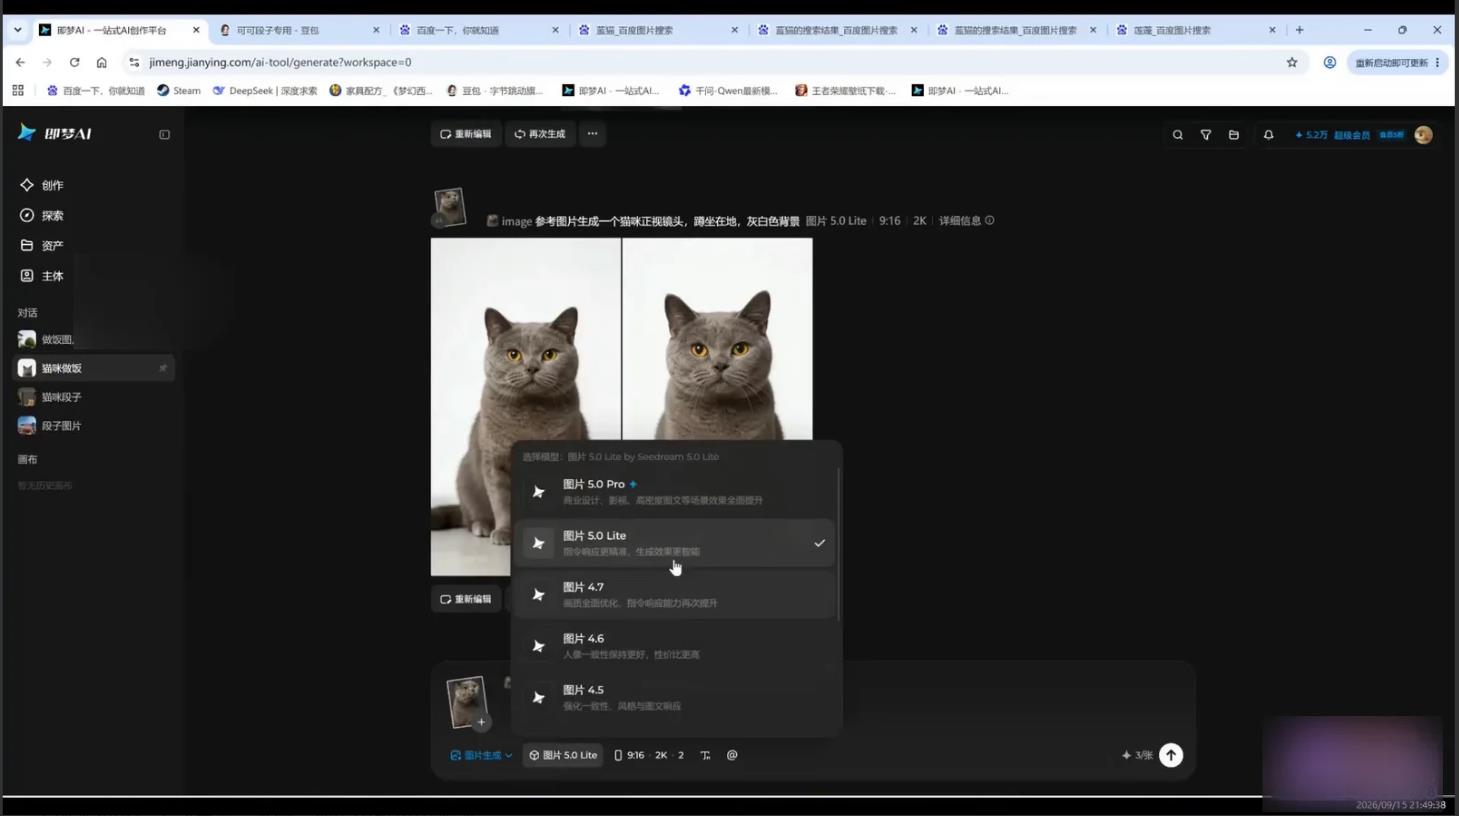
Task: Switch to the 可可段子专用 - 豆包 tab
Action: pyautogui.click(x=299, y=30)
